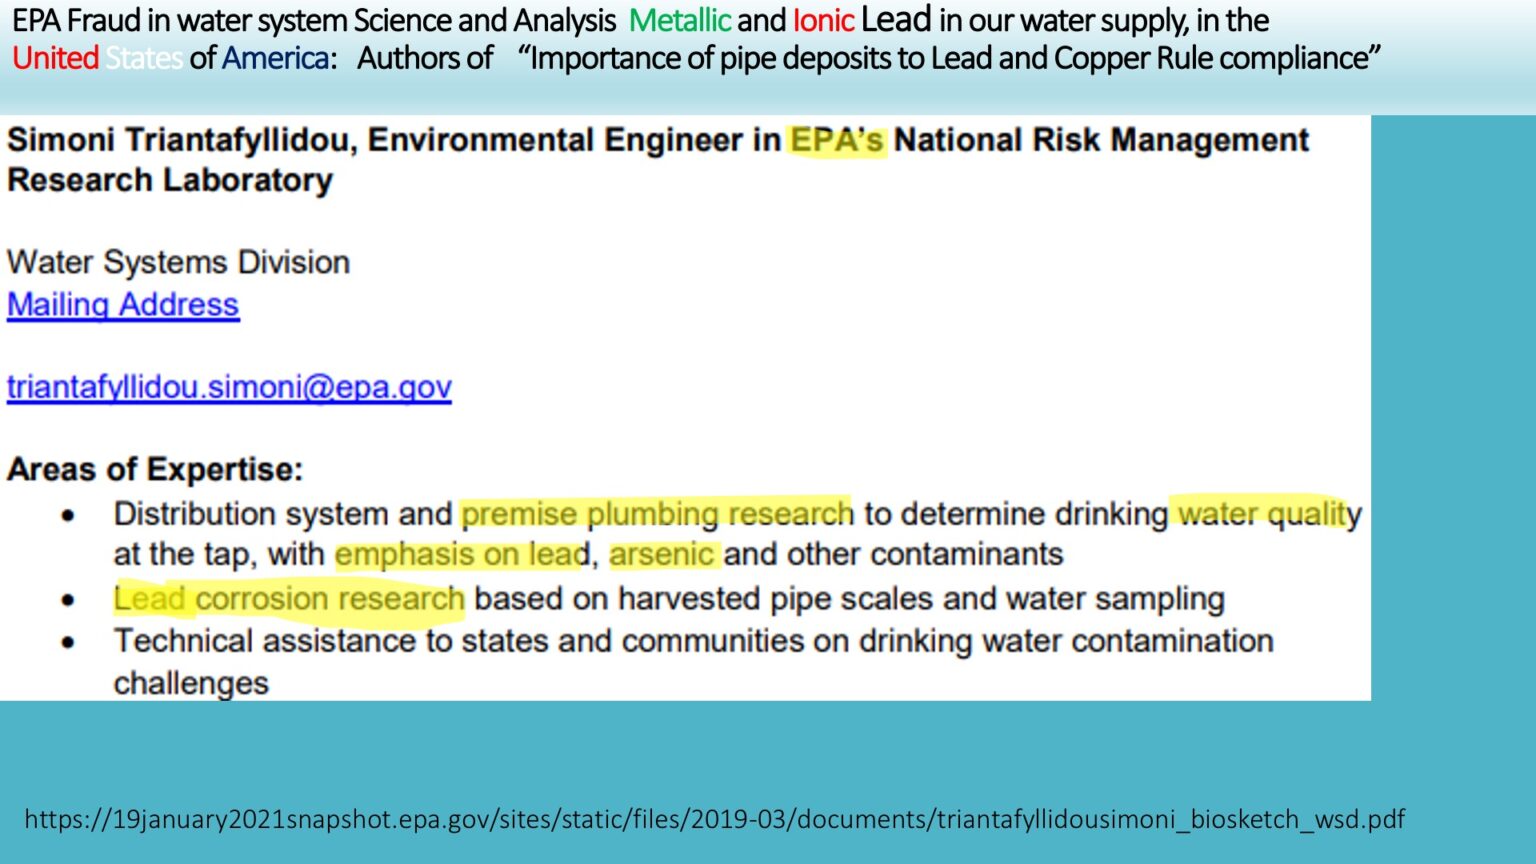Image resolution: width=1536 pixels, height=864 pixels.
Task: Click the highlighted "premise plumbing research" phrase
Action: tap(657, 514)
